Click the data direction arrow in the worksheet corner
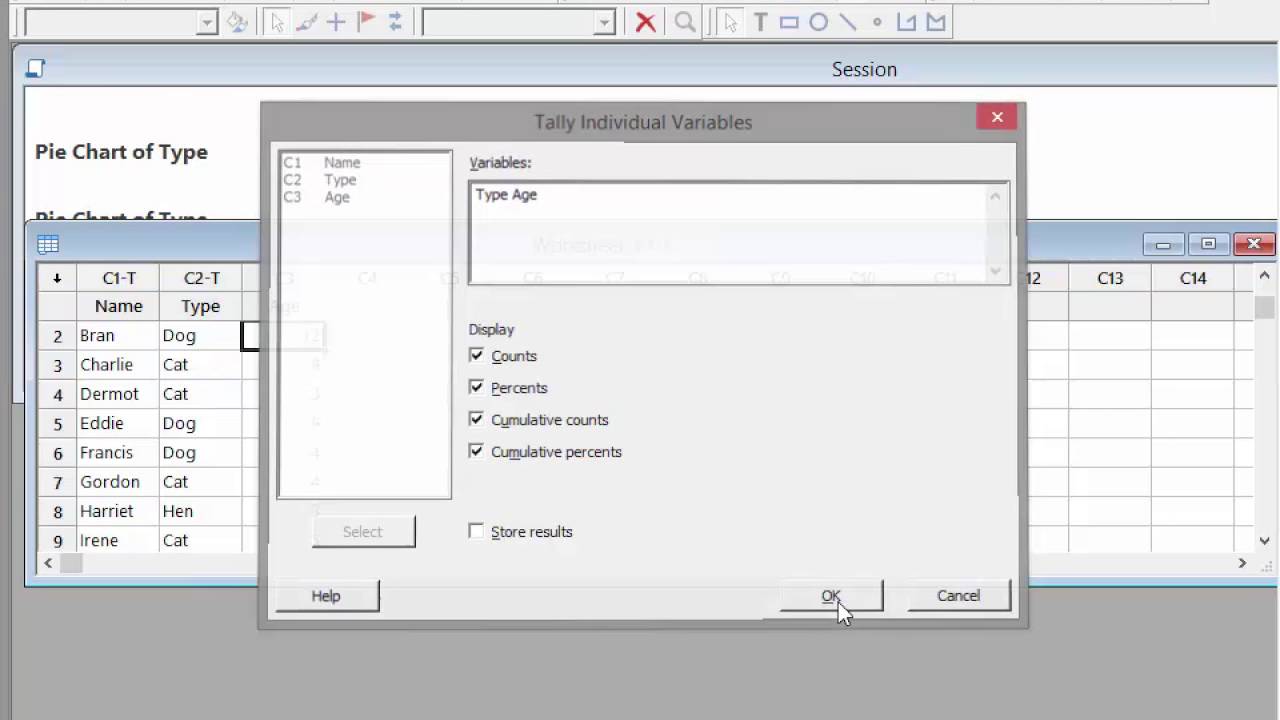The height and width of the screenshot is (720, 1280). (57, 278)
